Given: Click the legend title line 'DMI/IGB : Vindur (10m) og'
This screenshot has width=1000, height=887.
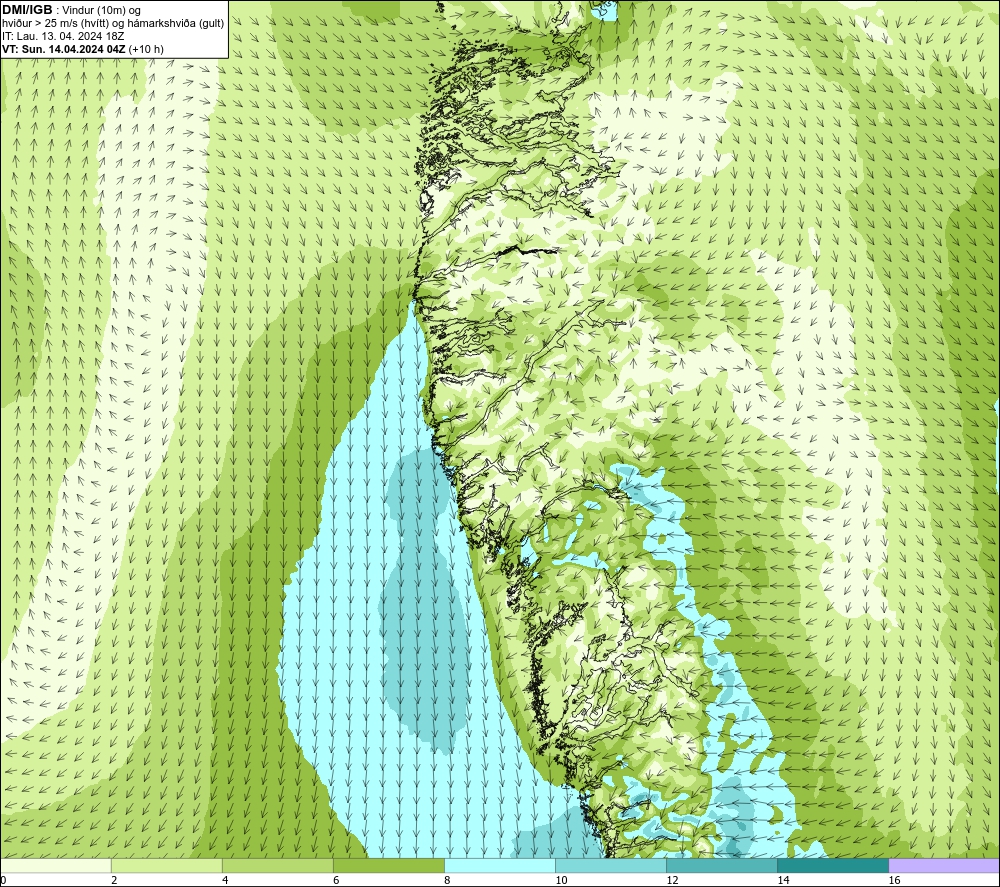Looking at the screenshot, I should pos(72,10).
